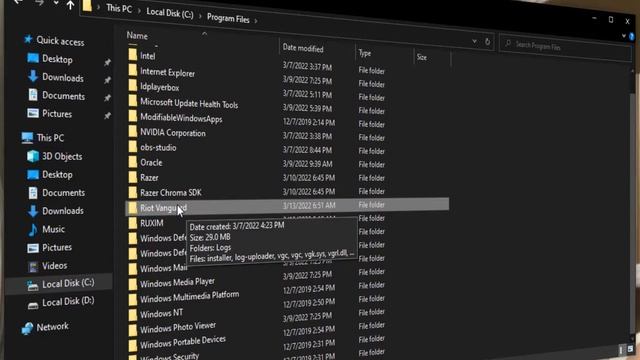Expand chevron after Program Files breadcrumb
This screenshot has width=640, height=360.
(x=256, y=20)
